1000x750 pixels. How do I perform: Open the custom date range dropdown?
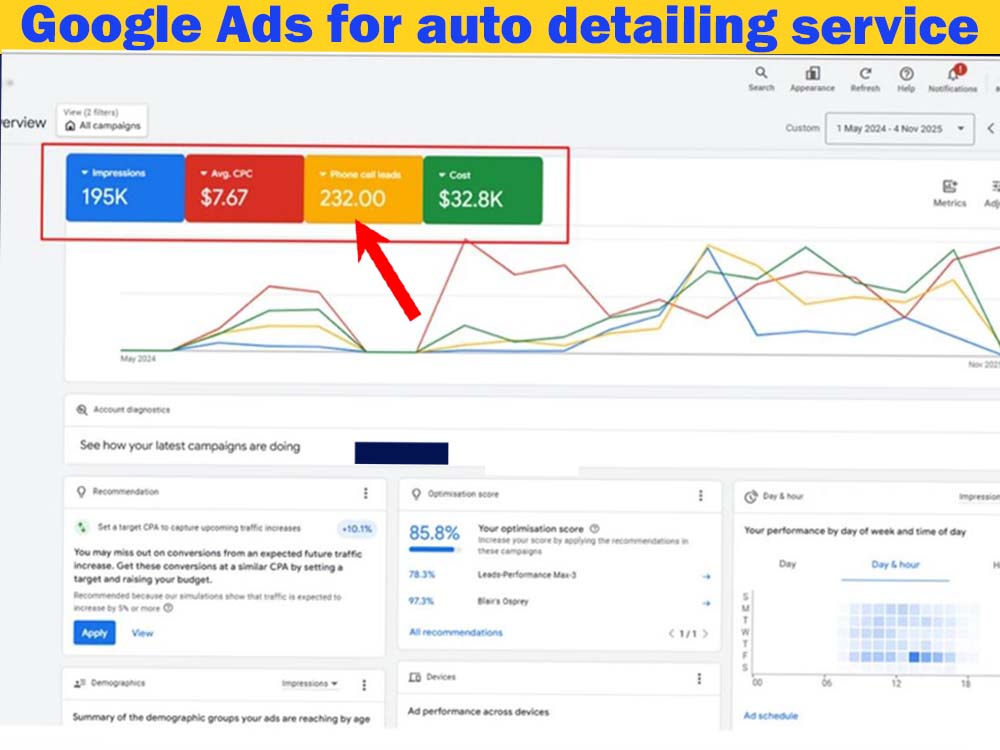(x=899, y=129)
